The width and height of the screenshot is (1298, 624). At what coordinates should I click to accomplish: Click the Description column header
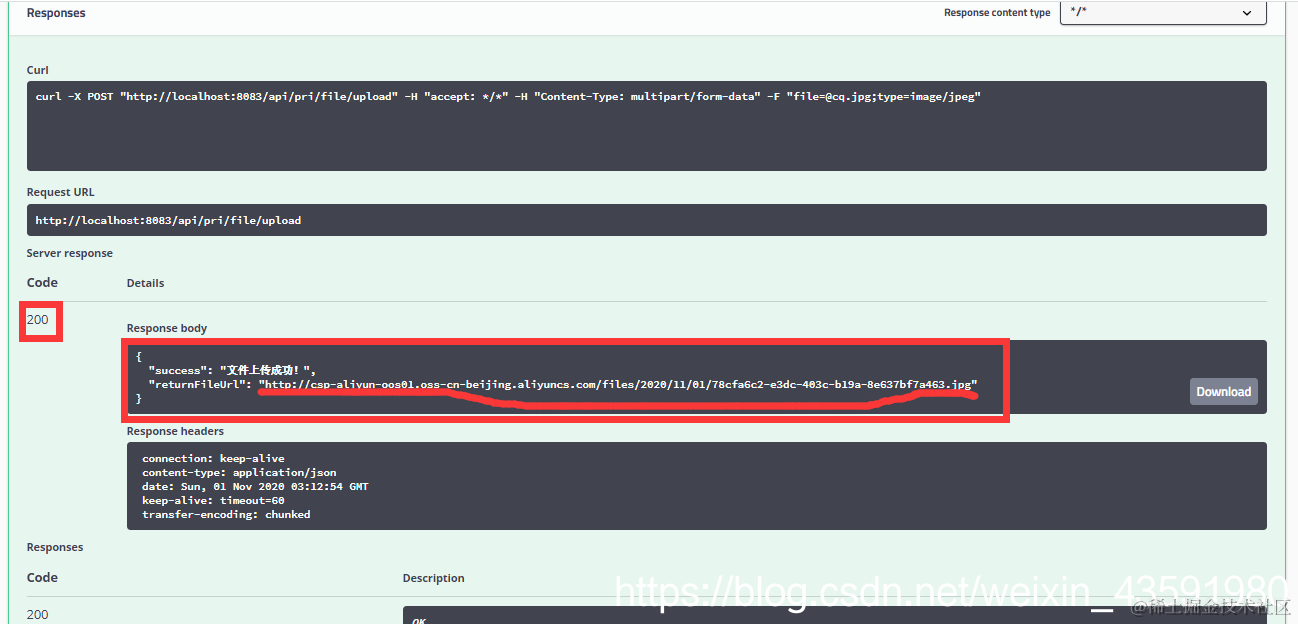pyautogui.click(x=433, y=578)
